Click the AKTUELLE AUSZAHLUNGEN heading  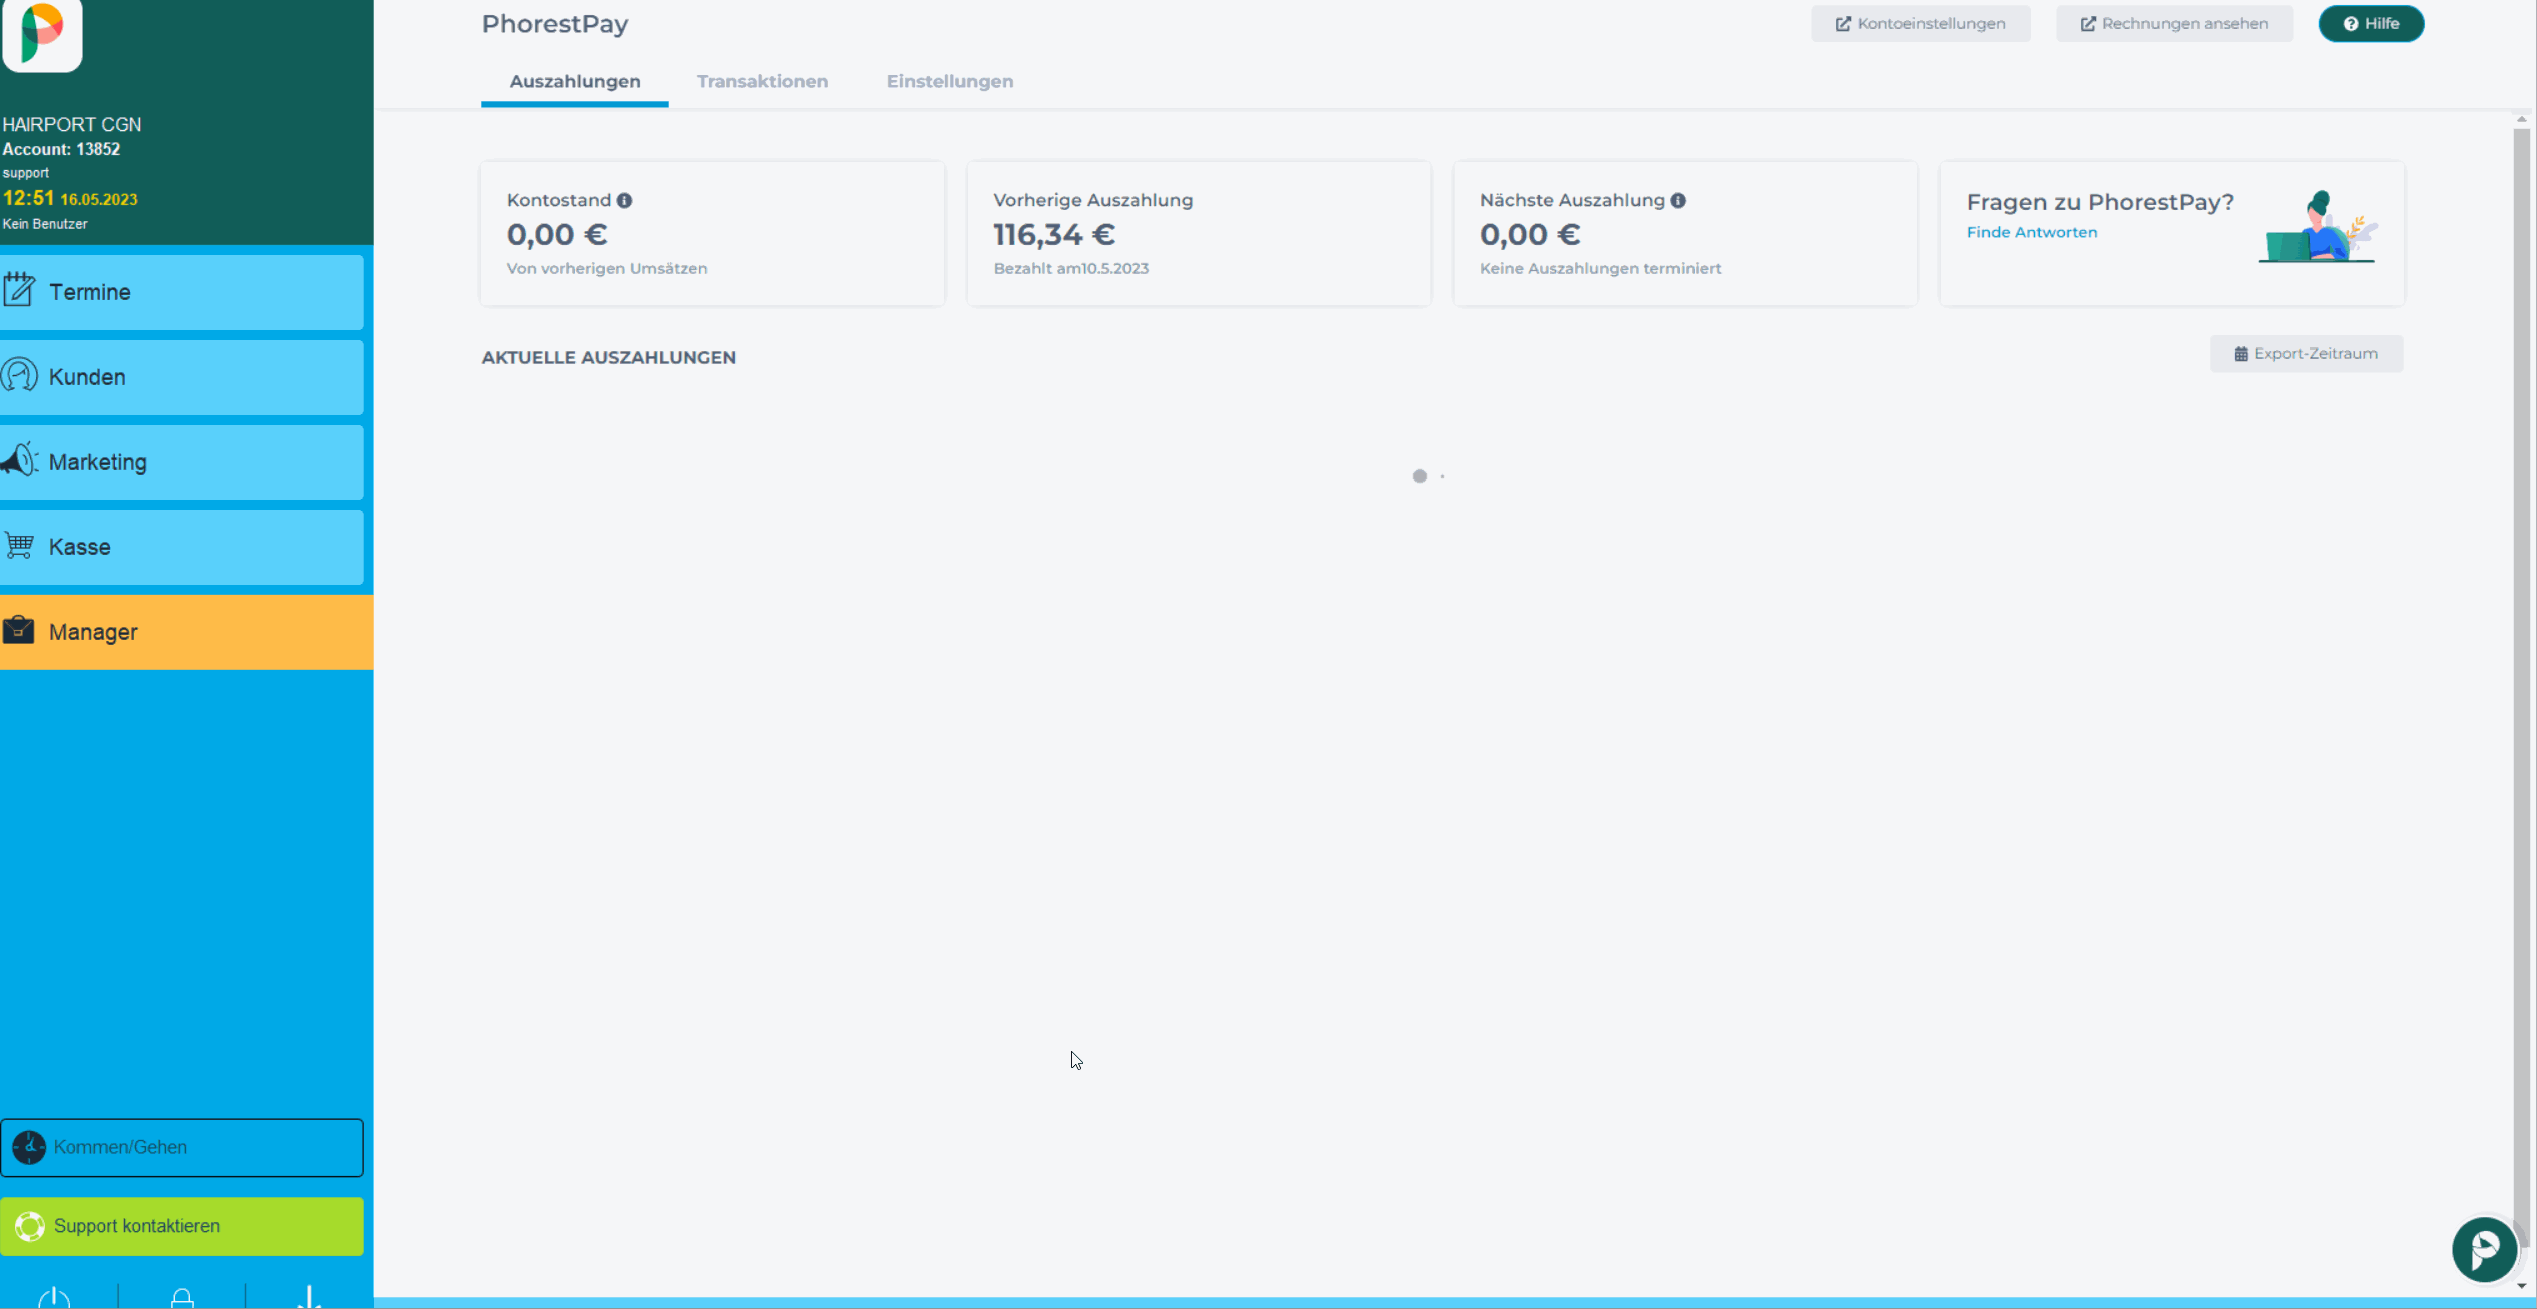point(608,357)
